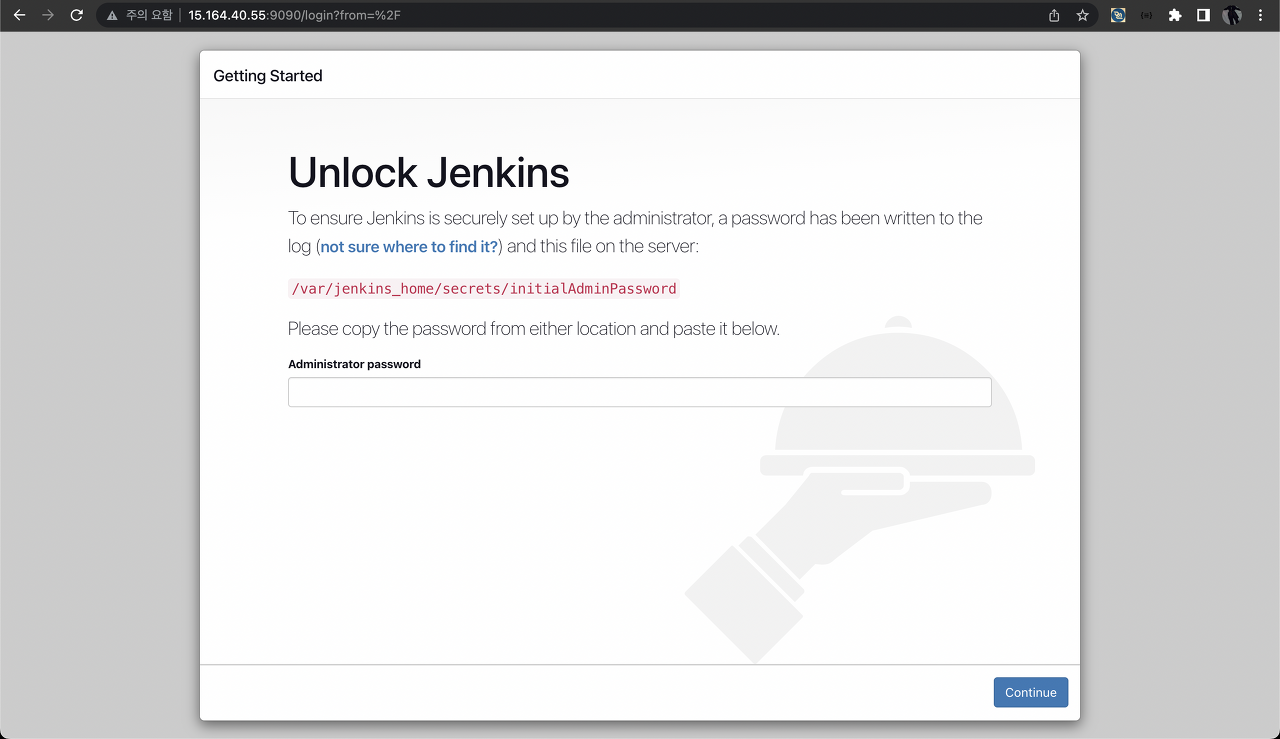Toggle the browser side panel icon
Screen dimensions: 1280x739
(1203, 16)
